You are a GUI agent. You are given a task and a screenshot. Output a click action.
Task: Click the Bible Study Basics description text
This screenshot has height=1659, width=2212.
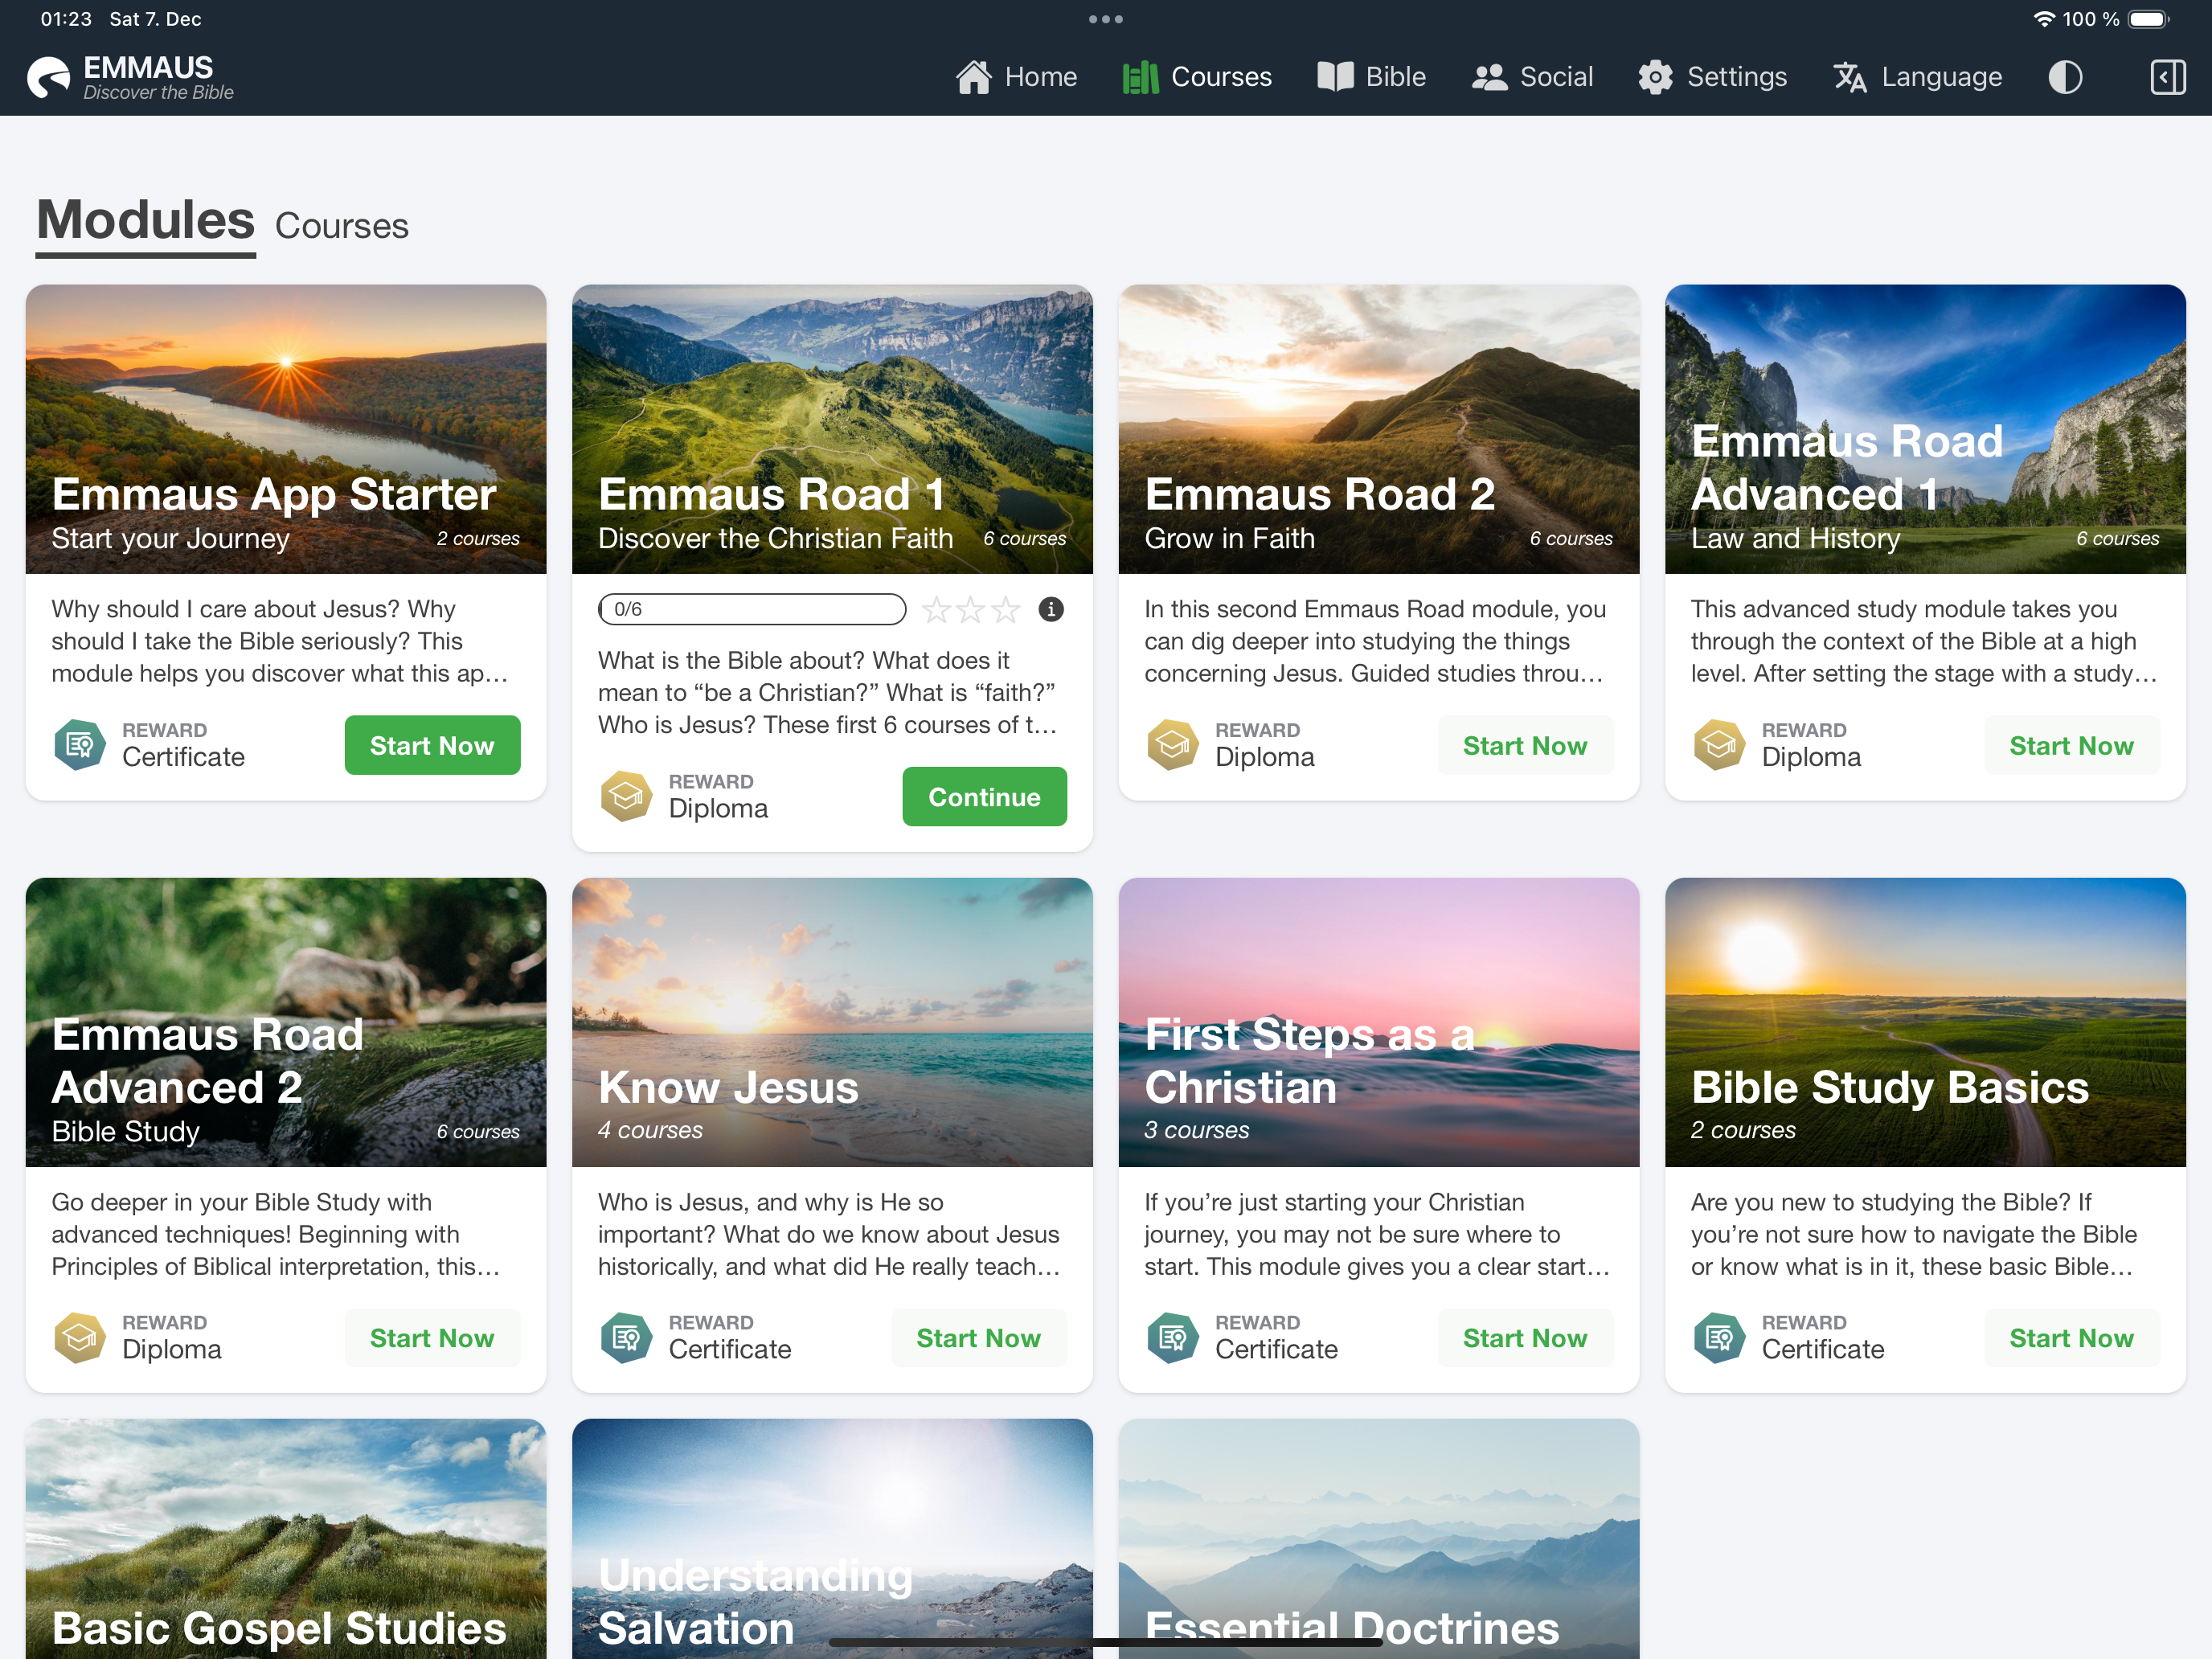(x=1914, y=1234)
